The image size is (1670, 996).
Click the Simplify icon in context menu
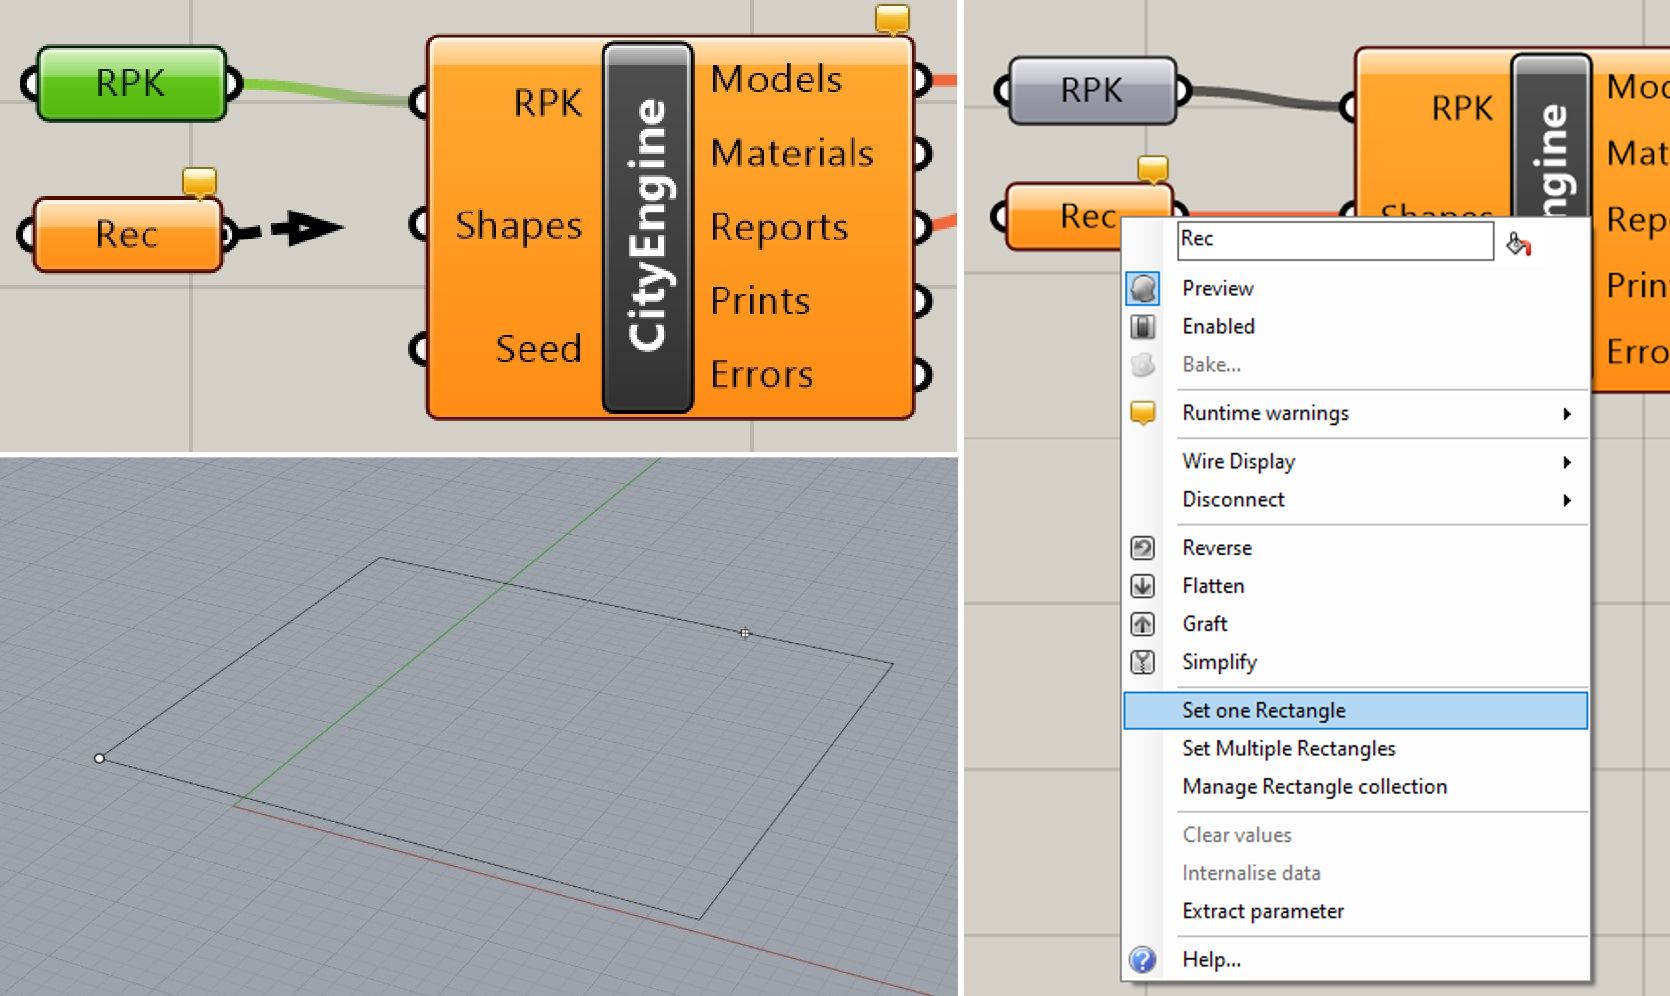(1143, 661)
